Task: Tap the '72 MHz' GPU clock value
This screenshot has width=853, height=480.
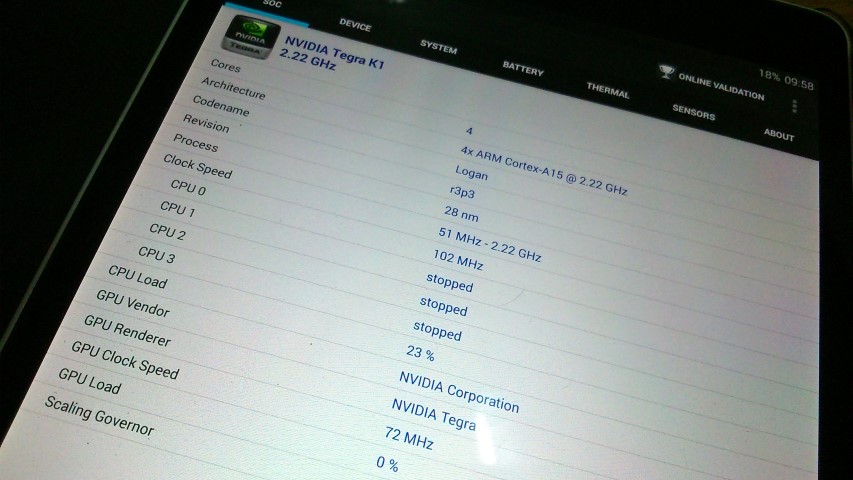Action: 409,438
